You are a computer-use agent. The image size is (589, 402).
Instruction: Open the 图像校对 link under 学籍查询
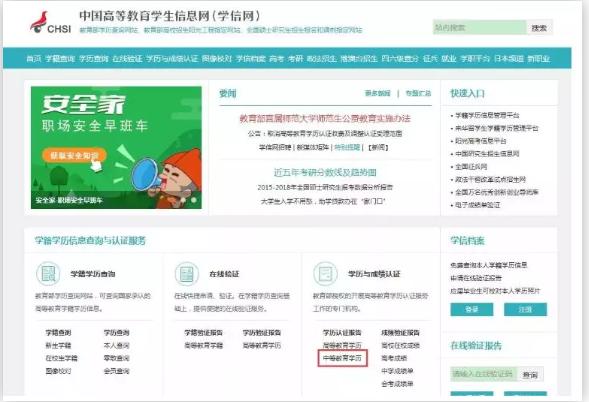click(58, 371)
